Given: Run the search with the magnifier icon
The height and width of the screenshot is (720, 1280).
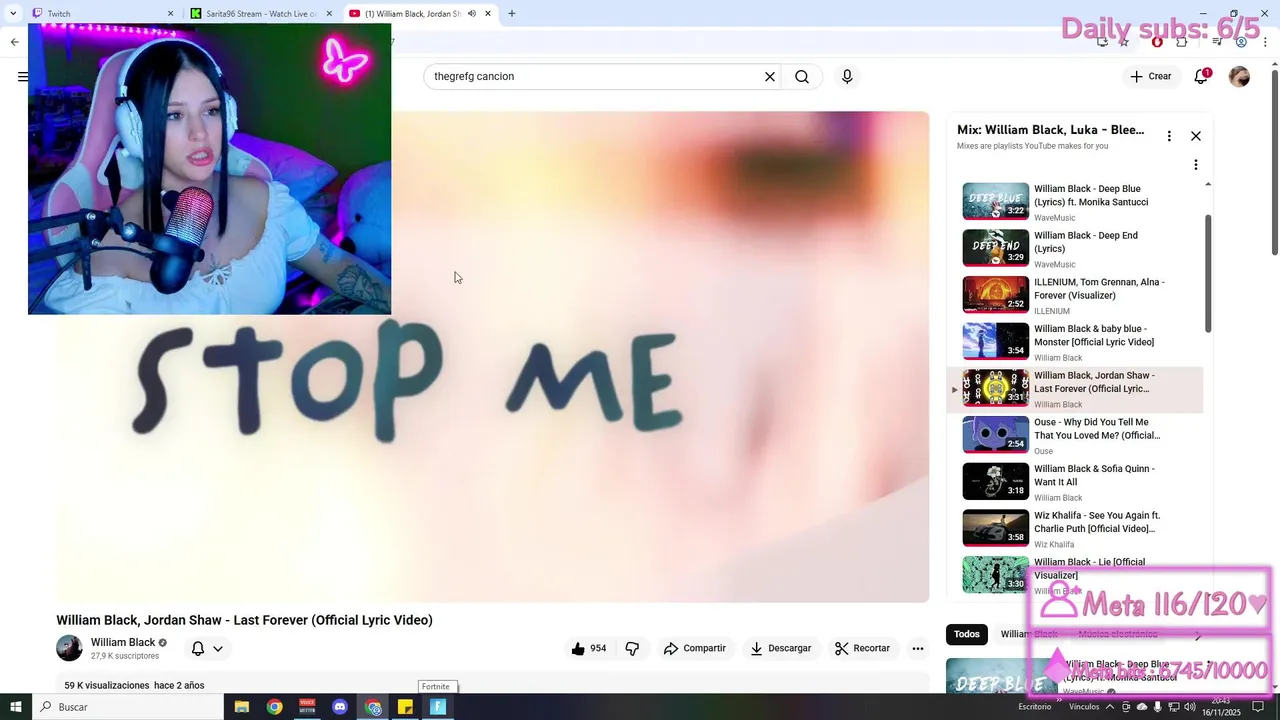Looking at the screenshot, I should (802, 77).
